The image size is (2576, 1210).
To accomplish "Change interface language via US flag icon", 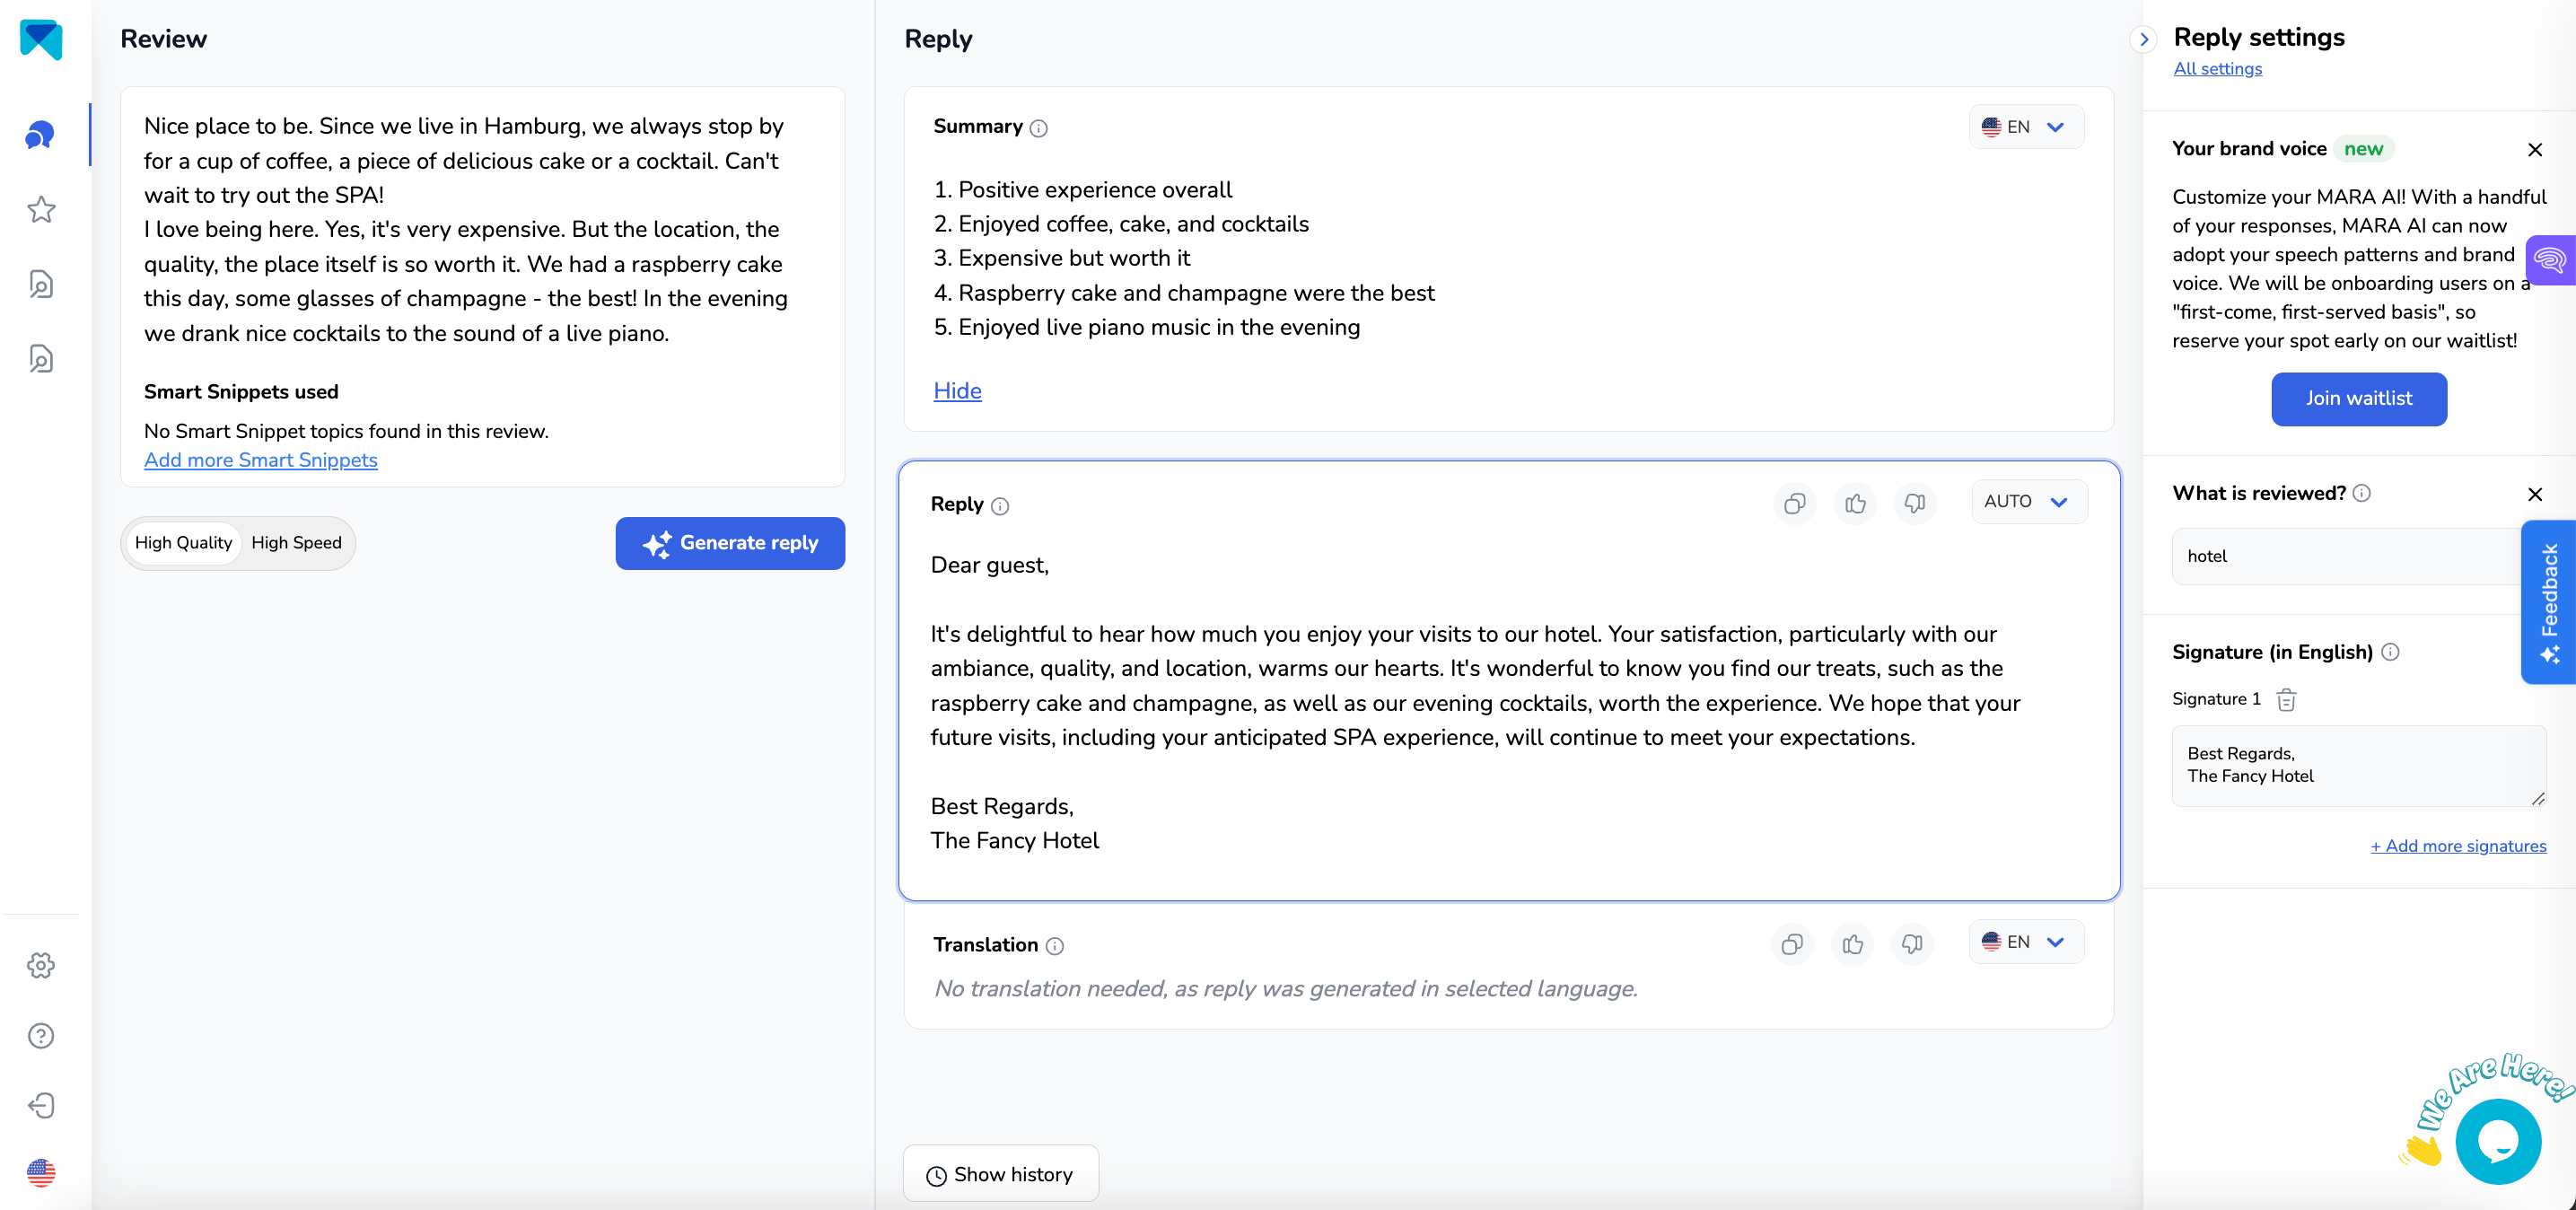I will (x=41, y=1173).
